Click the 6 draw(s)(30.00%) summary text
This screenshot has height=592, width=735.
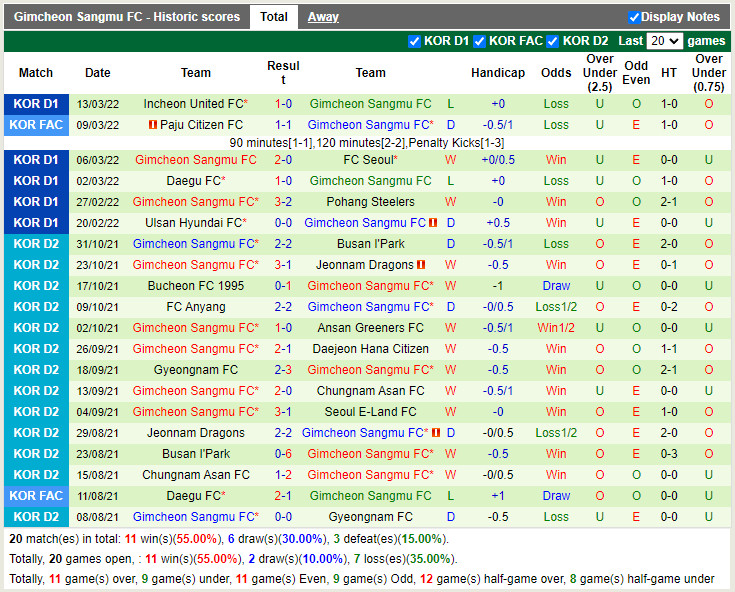(278, 539)
